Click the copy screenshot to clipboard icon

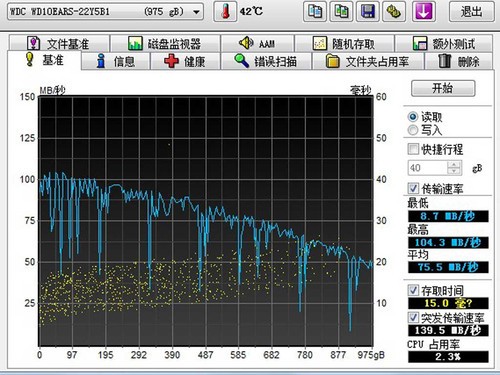341,12
